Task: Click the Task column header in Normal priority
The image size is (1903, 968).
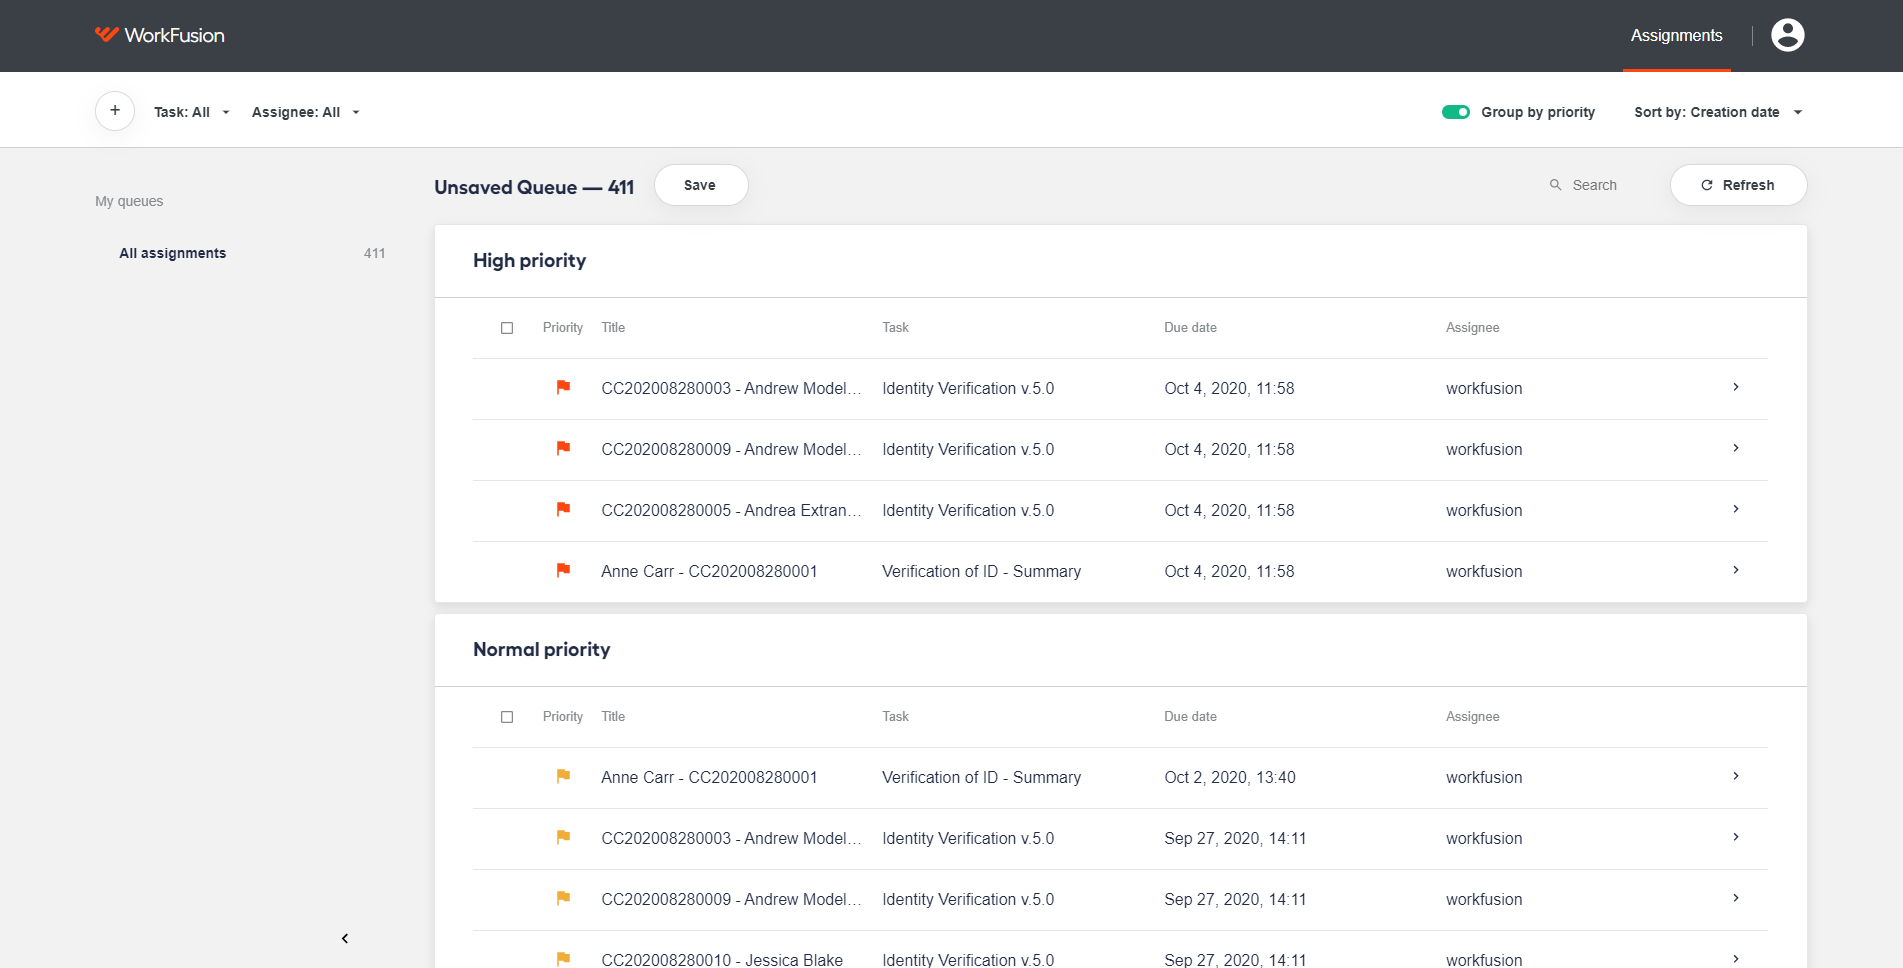Action: 895,717
